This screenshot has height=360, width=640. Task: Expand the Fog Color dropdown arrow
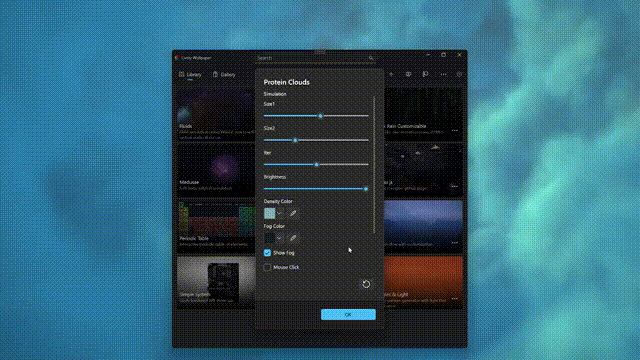279,238
